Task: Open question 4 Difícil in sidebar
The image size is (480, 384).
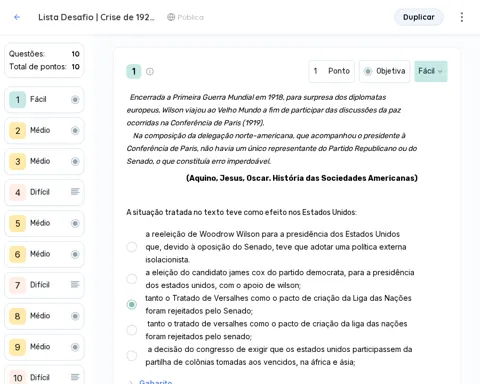Action: tap(44, 192)
